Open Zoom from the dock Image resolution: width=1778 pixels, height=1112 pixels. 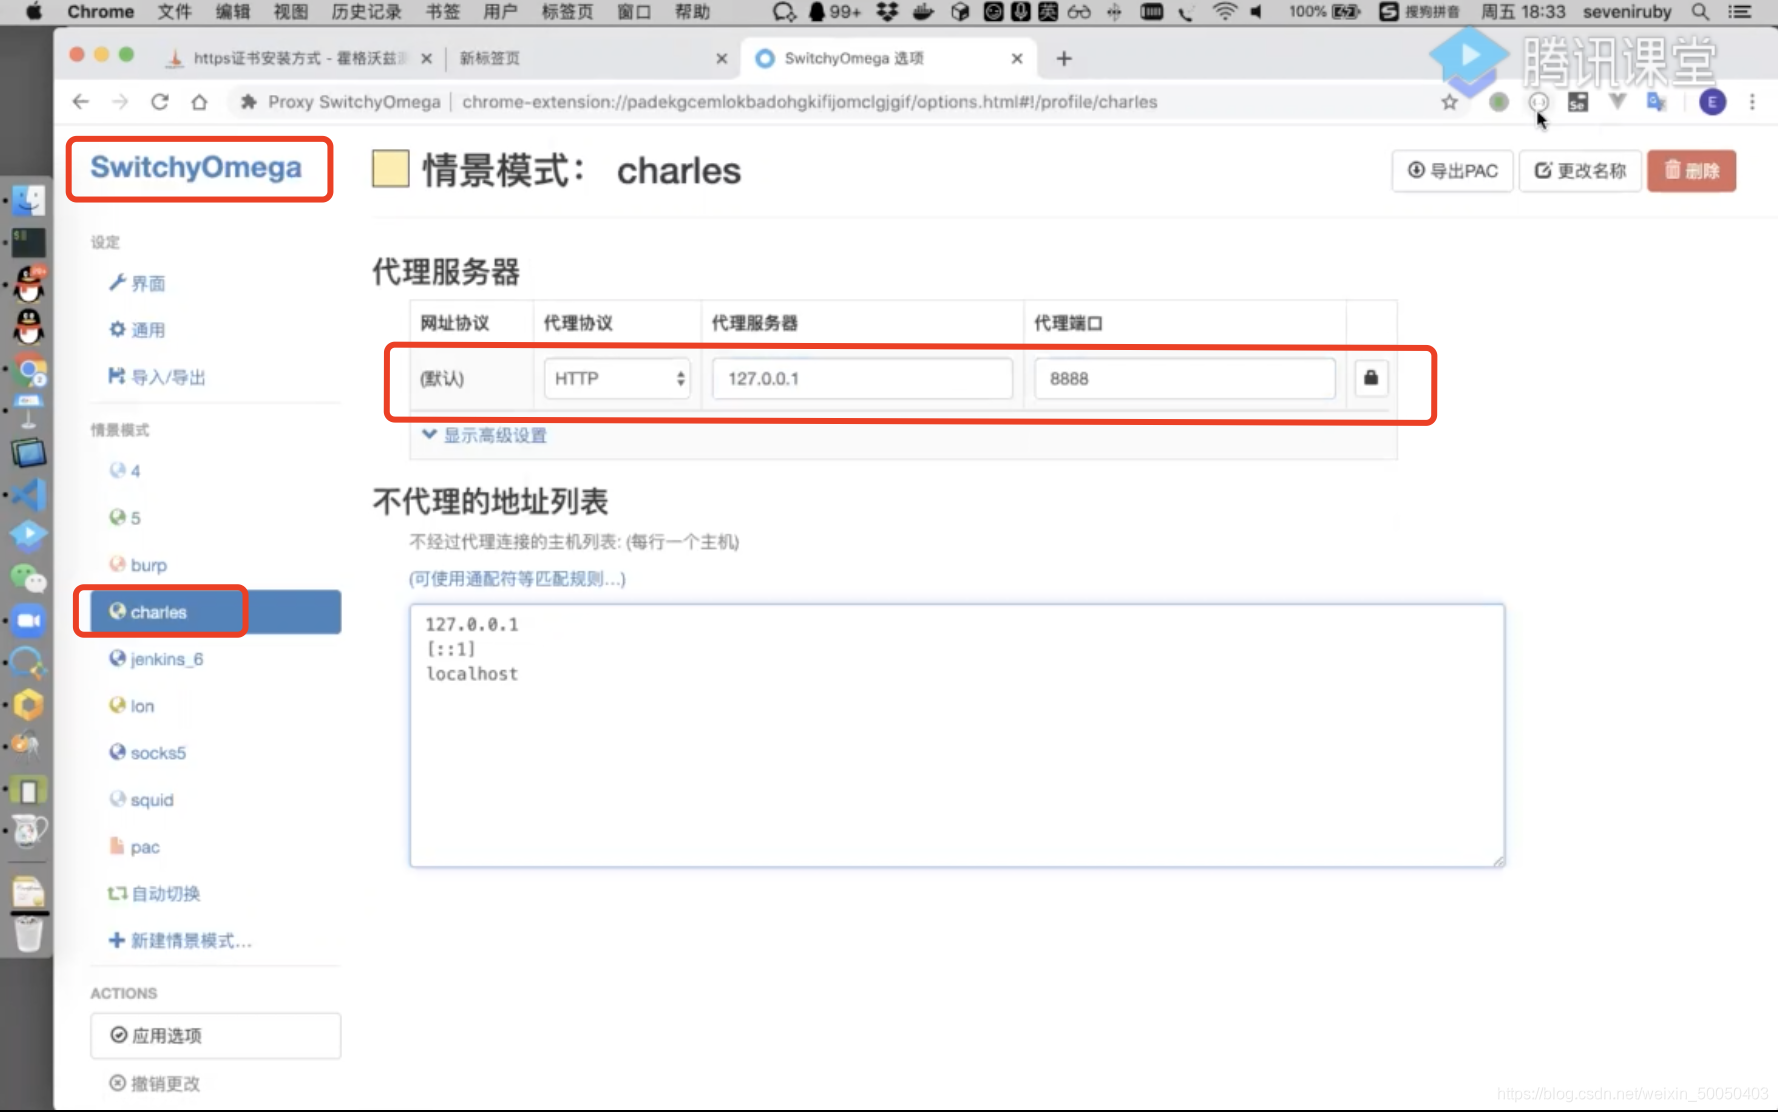pos(28,621)
